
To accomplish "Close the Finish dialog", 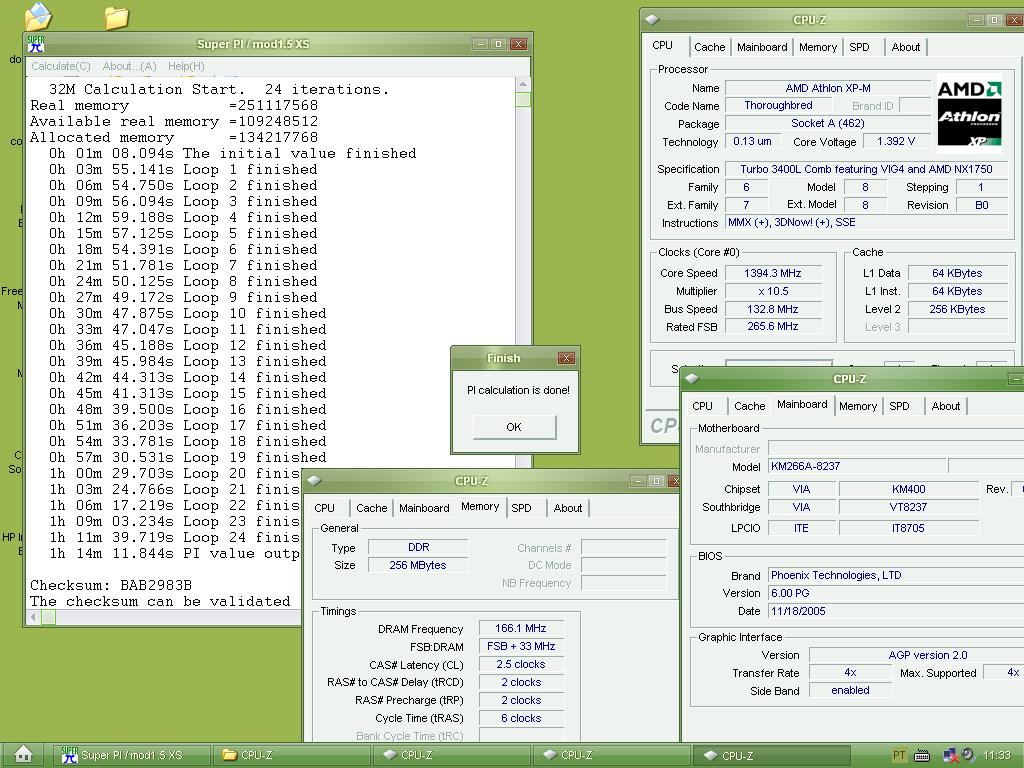I will (x=566, y=358).
